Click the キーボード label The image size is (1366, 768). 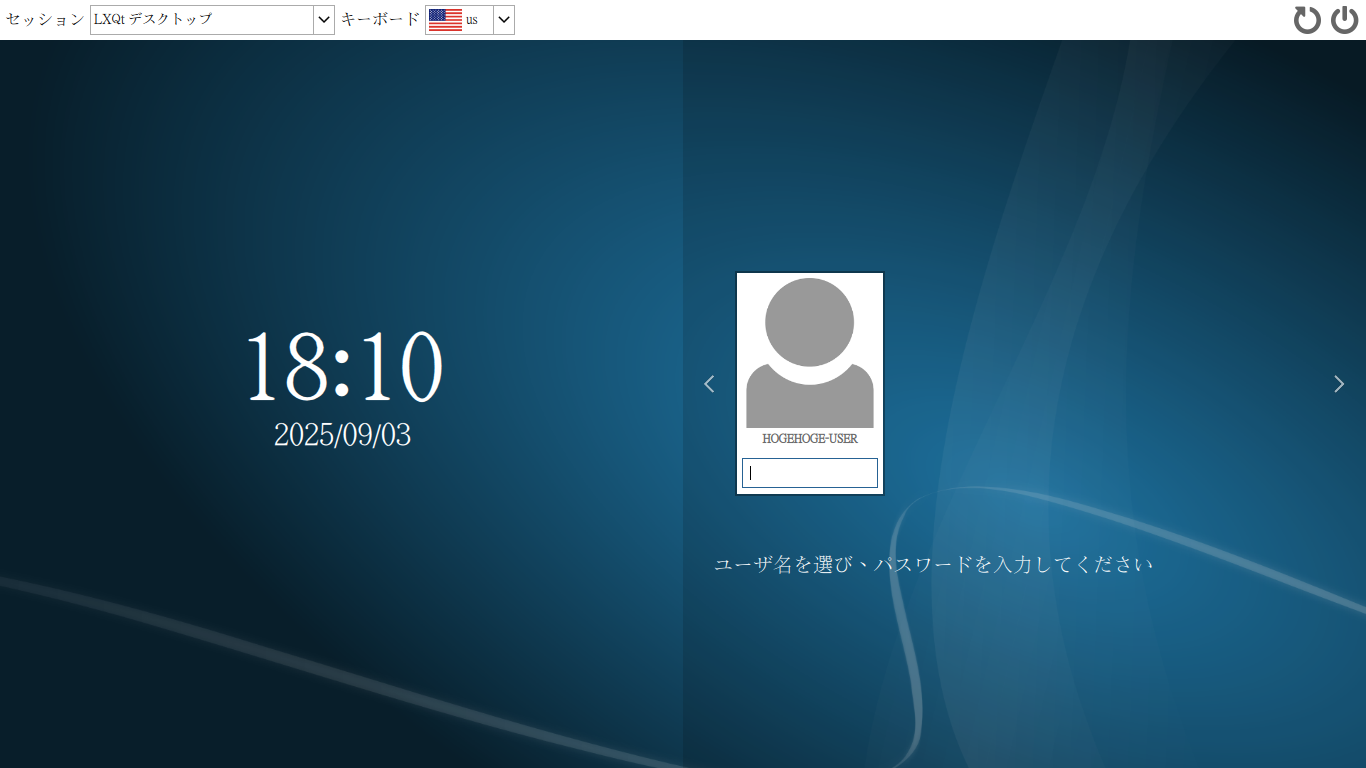(x=381, y=20)
